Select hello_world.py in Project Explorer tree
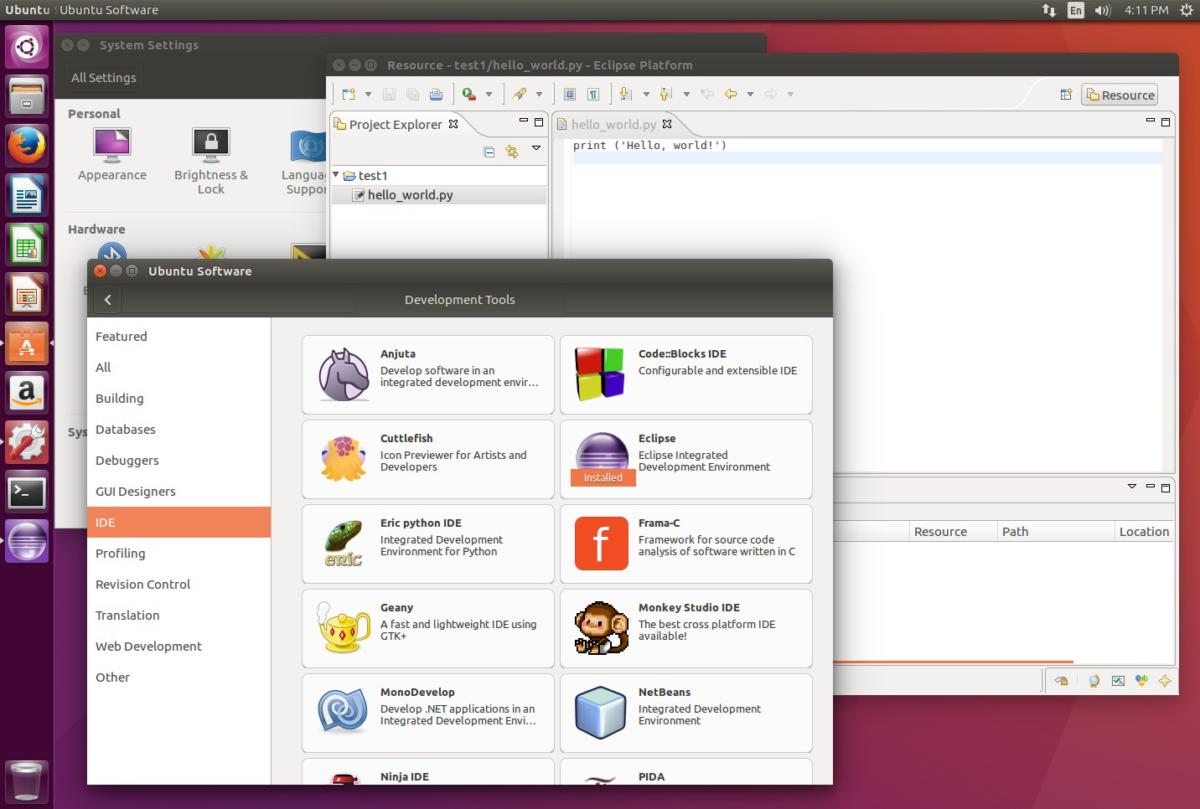The width and height of the screenshot is (1200, 809). tap(410, 195)
